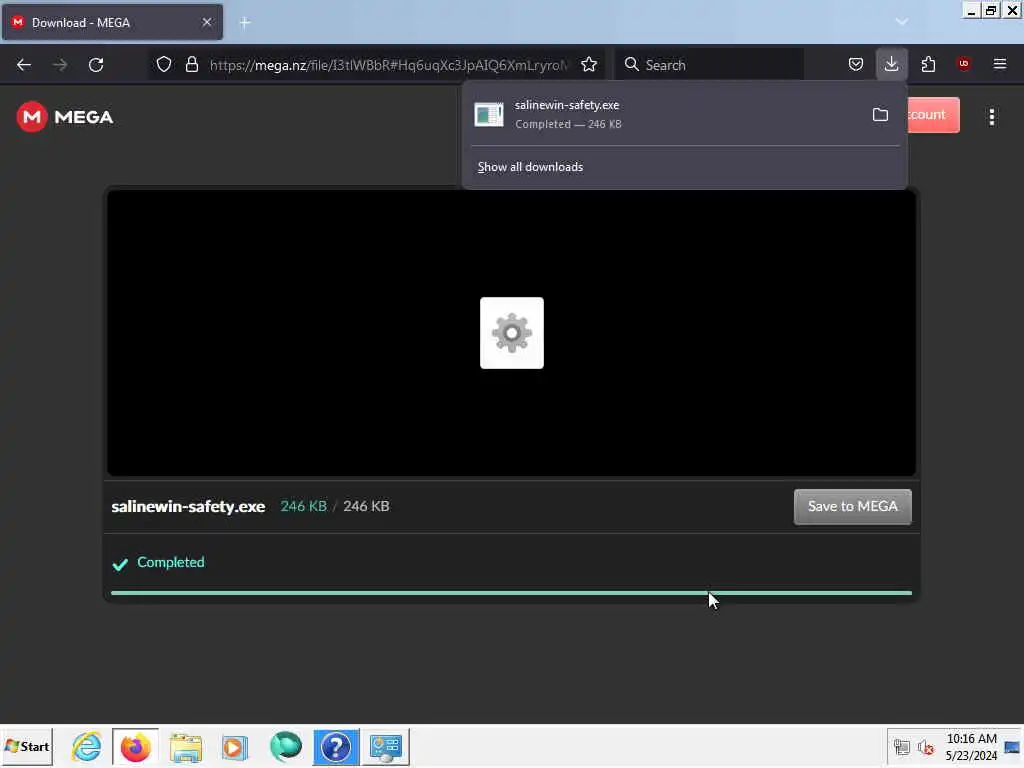
Task: Click the mega.nz URL address field
Action: click(x=389, y=65)
